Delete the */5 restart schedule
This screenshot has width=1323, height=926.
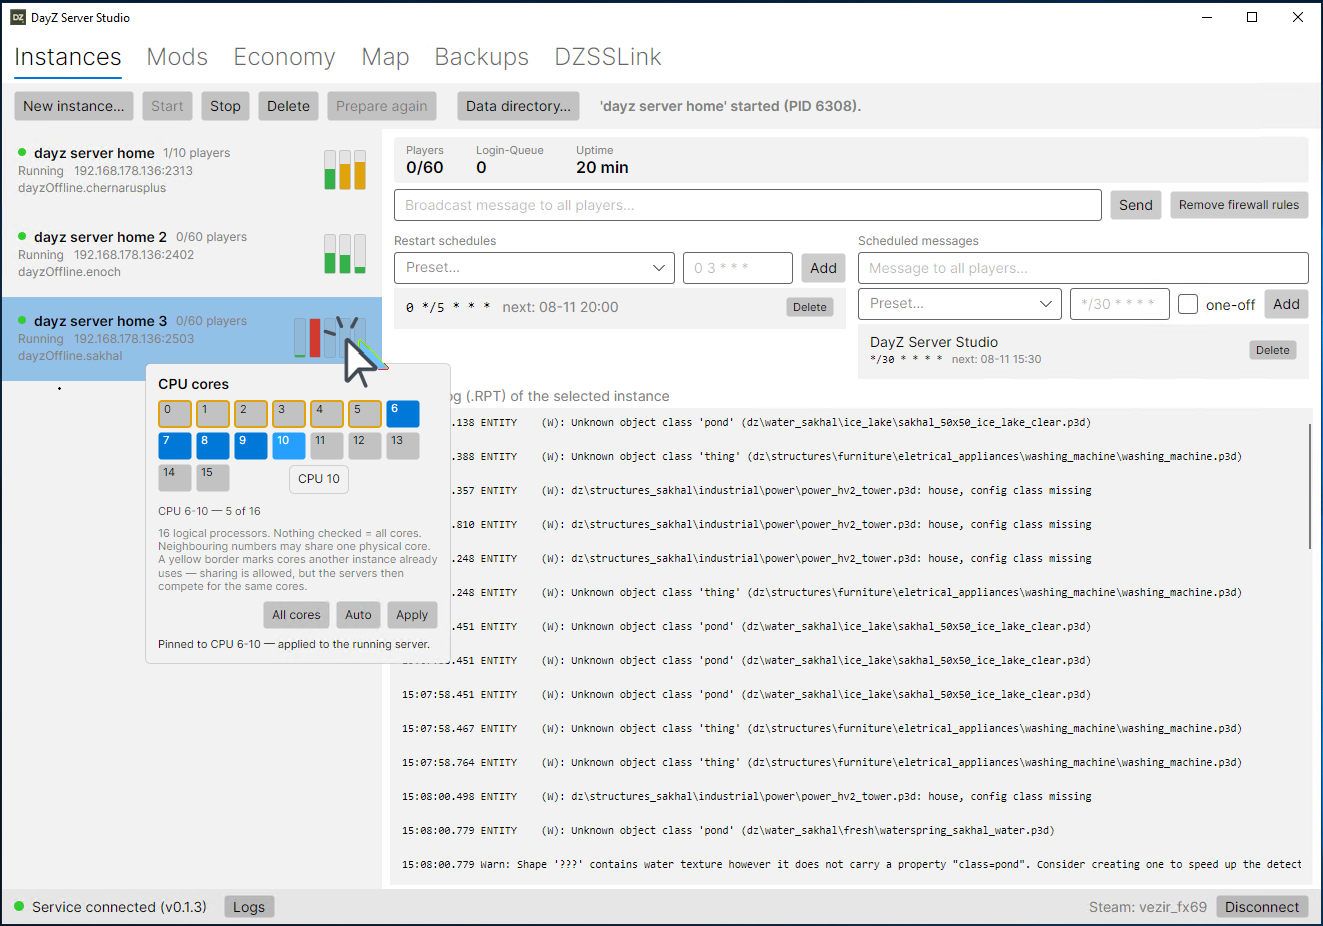click(x=810, y=307)
